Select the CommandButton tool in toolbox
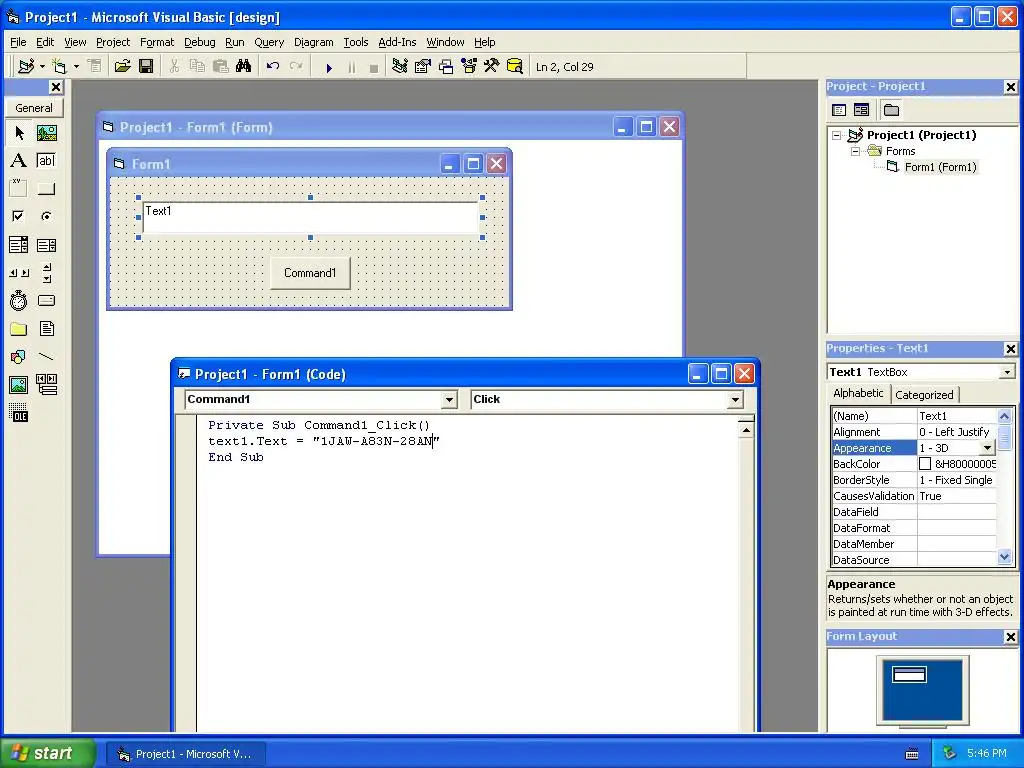The height and width of the screenshot is (768, 1024). (46, 189)
